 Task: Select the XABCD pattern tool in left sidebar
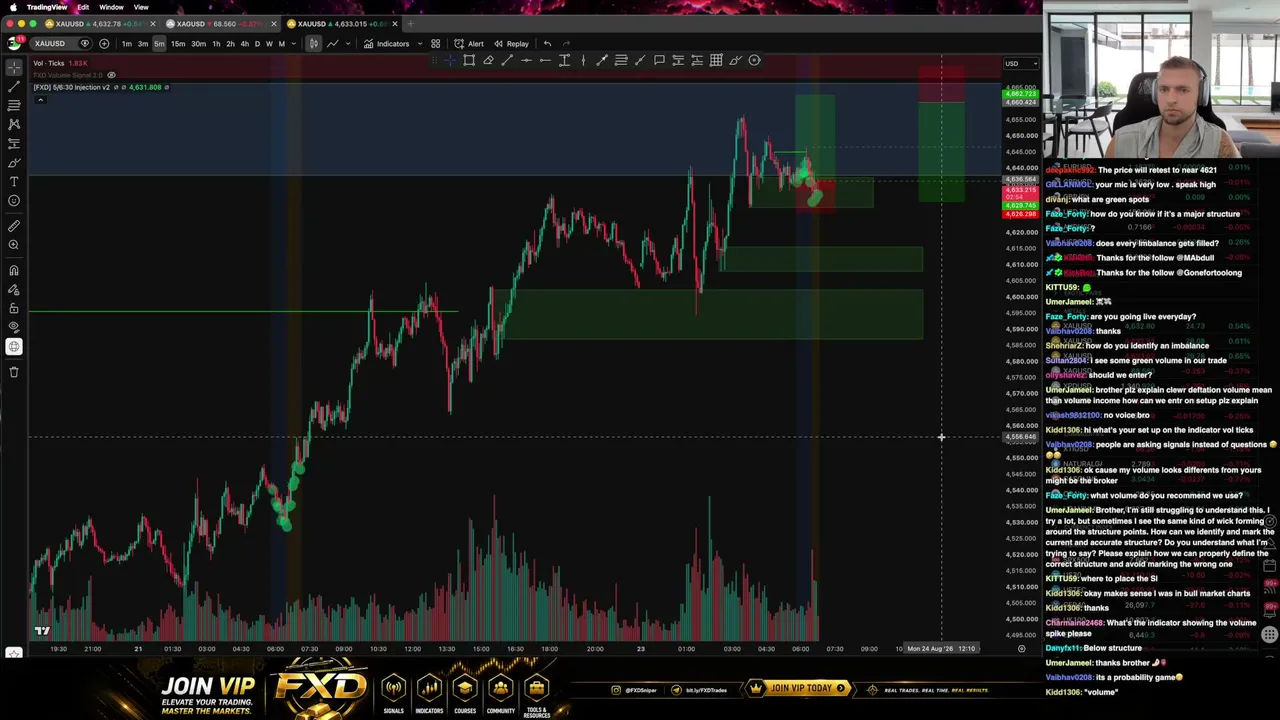coord(14,124)
